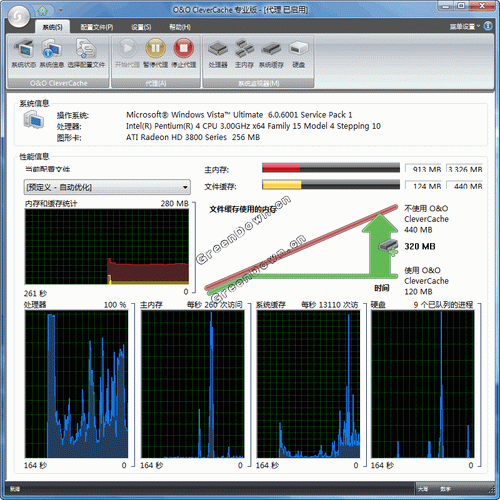Screen dimensions: 500x500
Task: Open the 系统状态 system status view
Action: [23, 53]
